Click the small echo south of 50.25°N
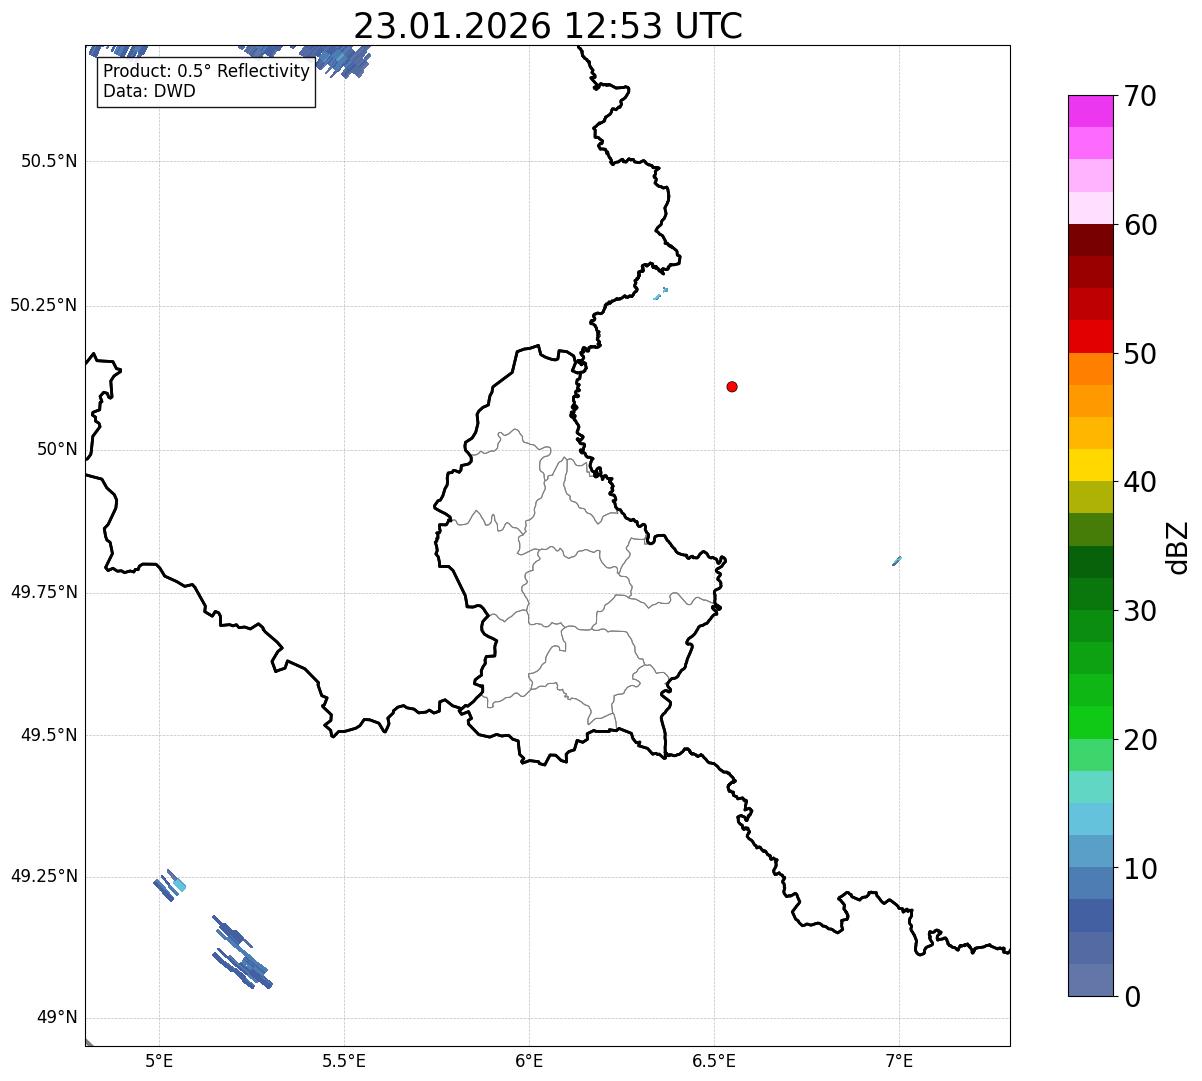 660,293
